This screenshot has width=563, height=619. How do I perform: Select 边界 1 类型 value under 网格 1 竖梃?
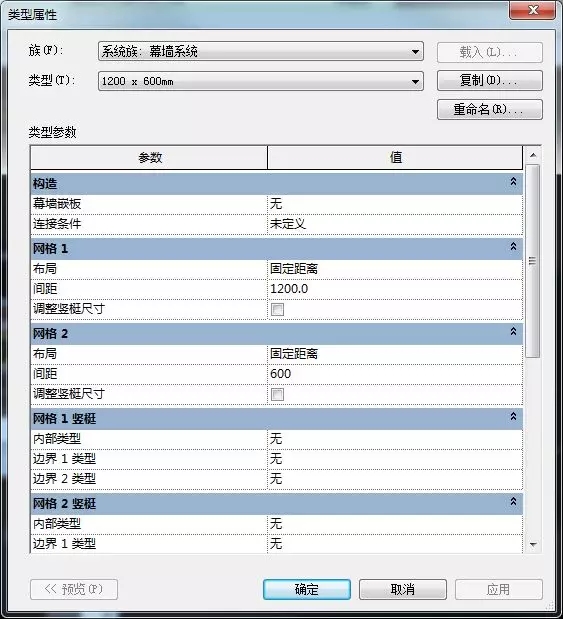[395, 459]
